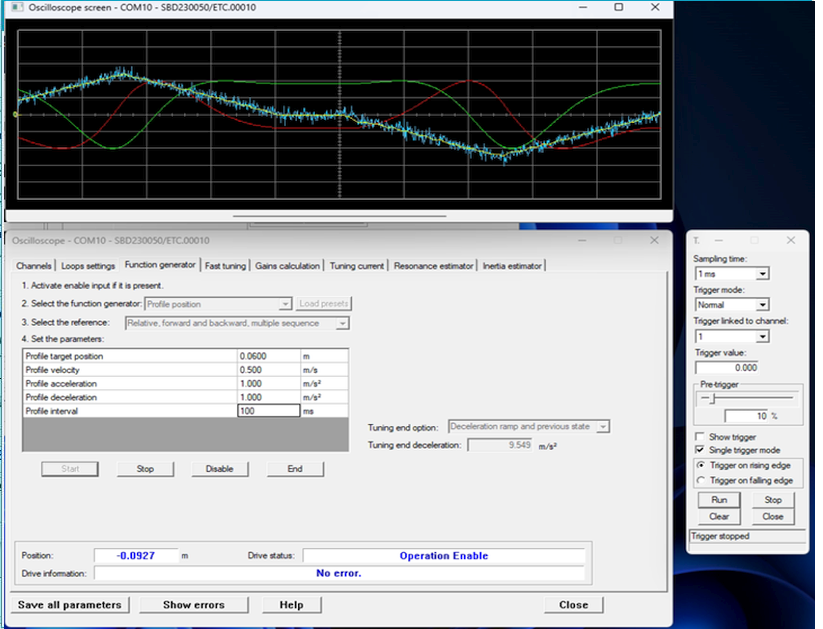Image resolution: width=823 pixels, height=629 pixels.
Task: Click the Pre-trigger slider handle
Action: point(713,398)
